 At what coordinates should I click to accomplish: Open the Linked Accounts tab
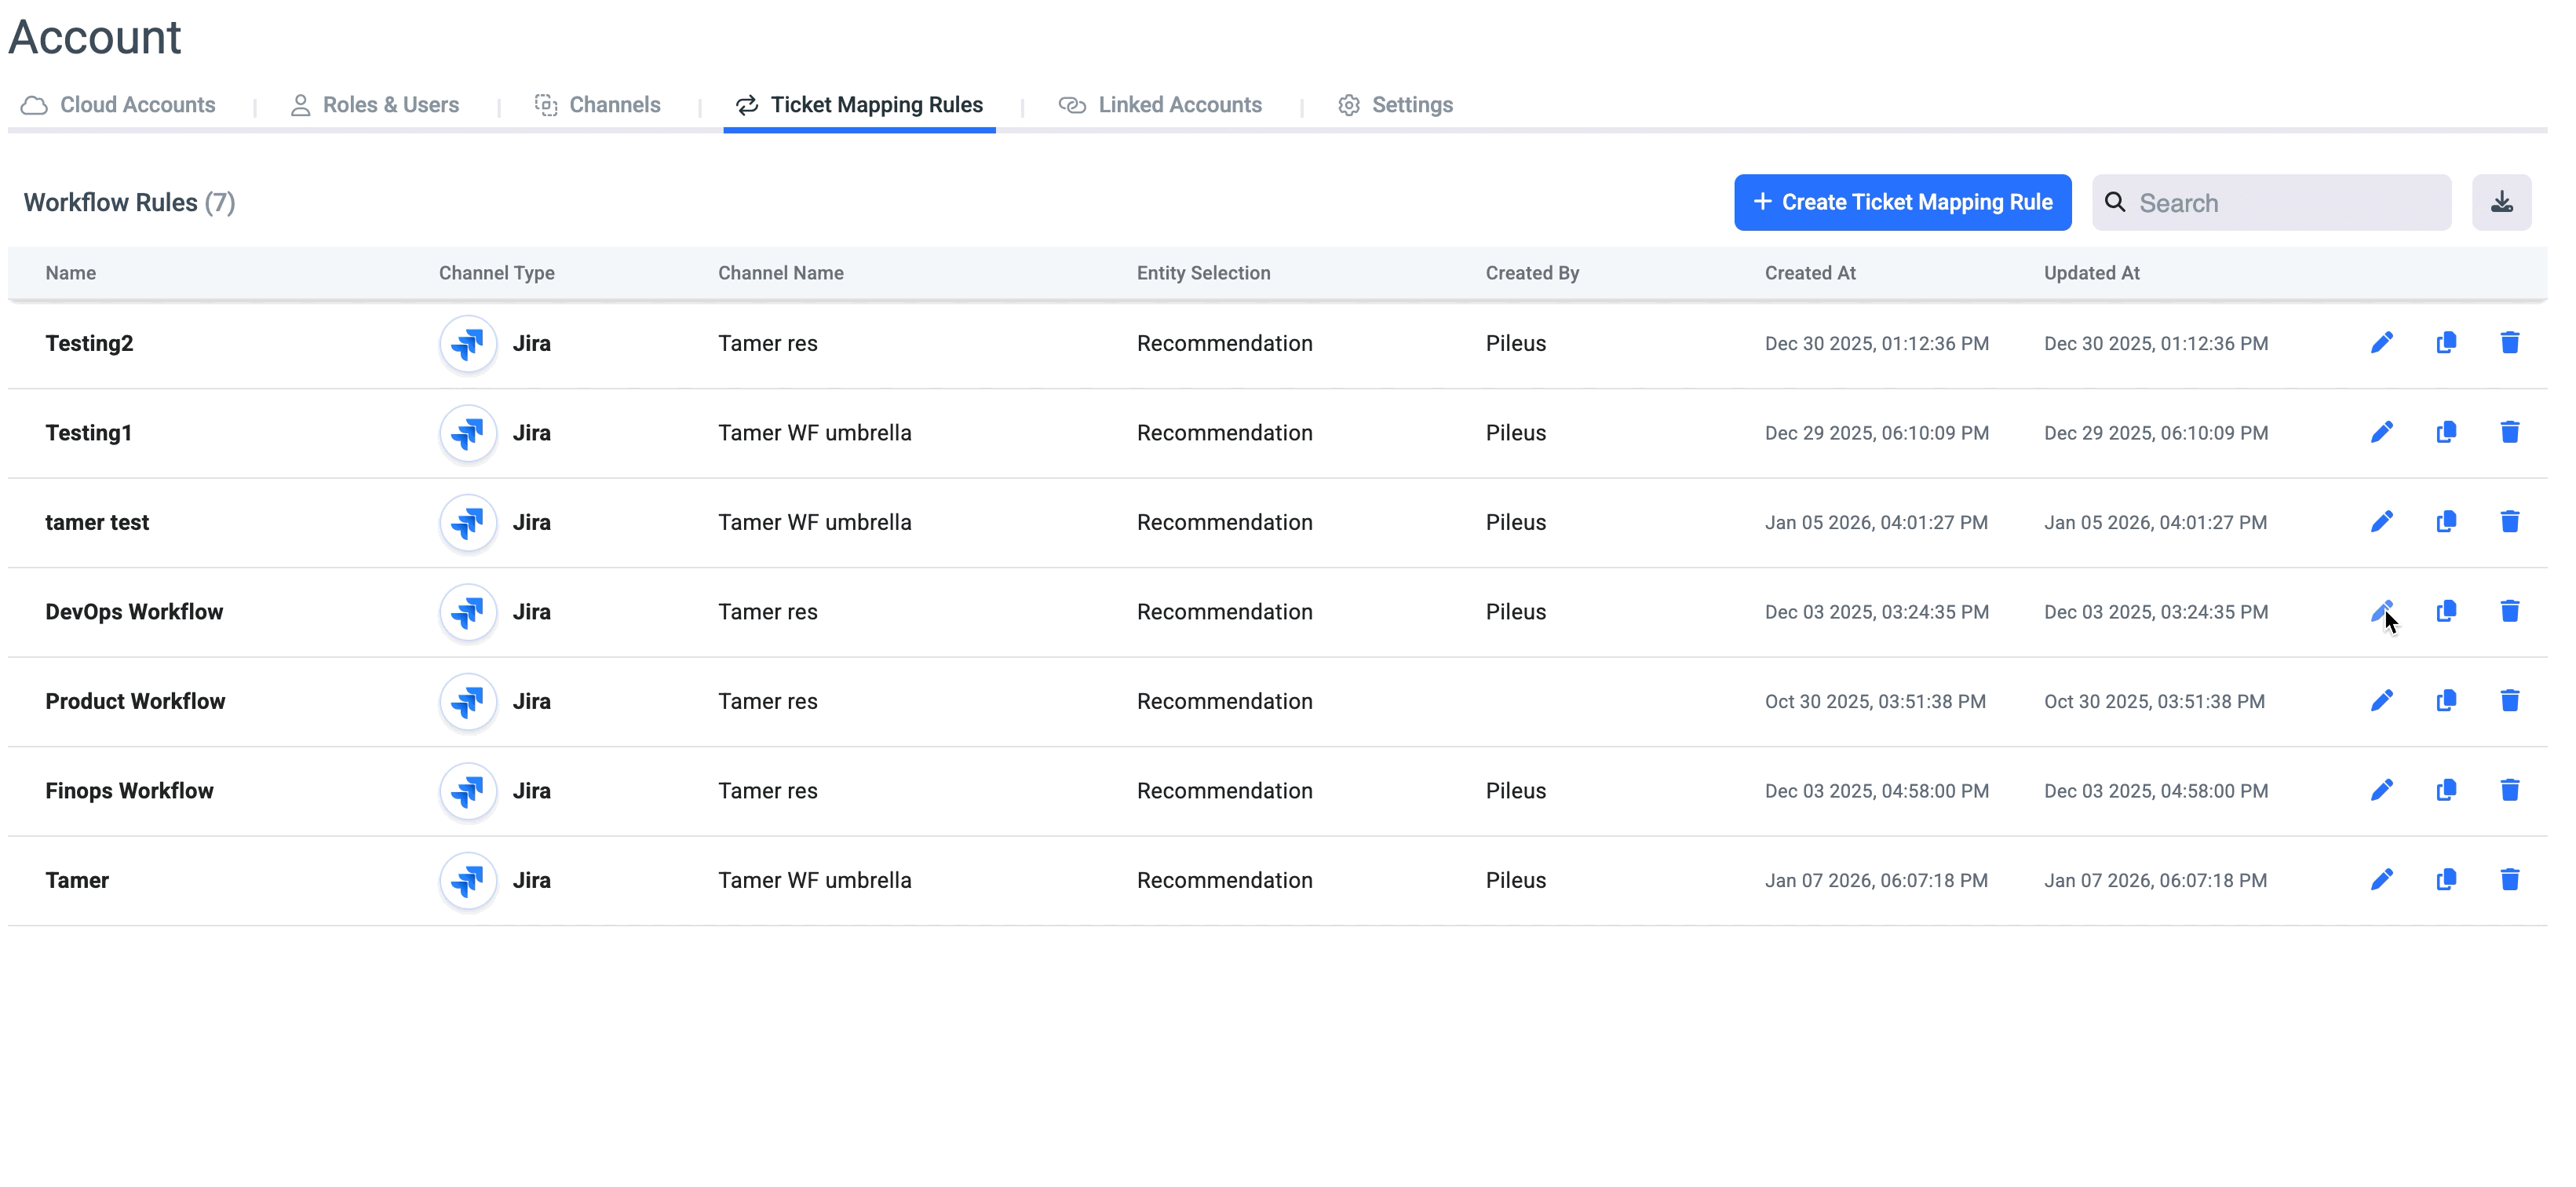pyautogui.click(x=1160, y=105)
